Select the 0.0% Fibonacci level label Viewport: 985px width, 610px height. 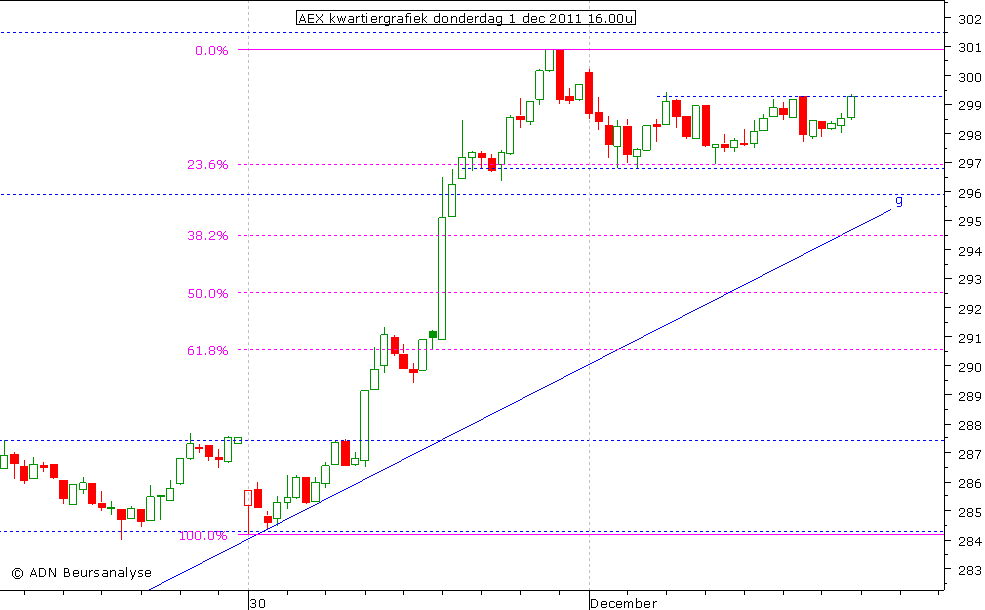point(213,50)
